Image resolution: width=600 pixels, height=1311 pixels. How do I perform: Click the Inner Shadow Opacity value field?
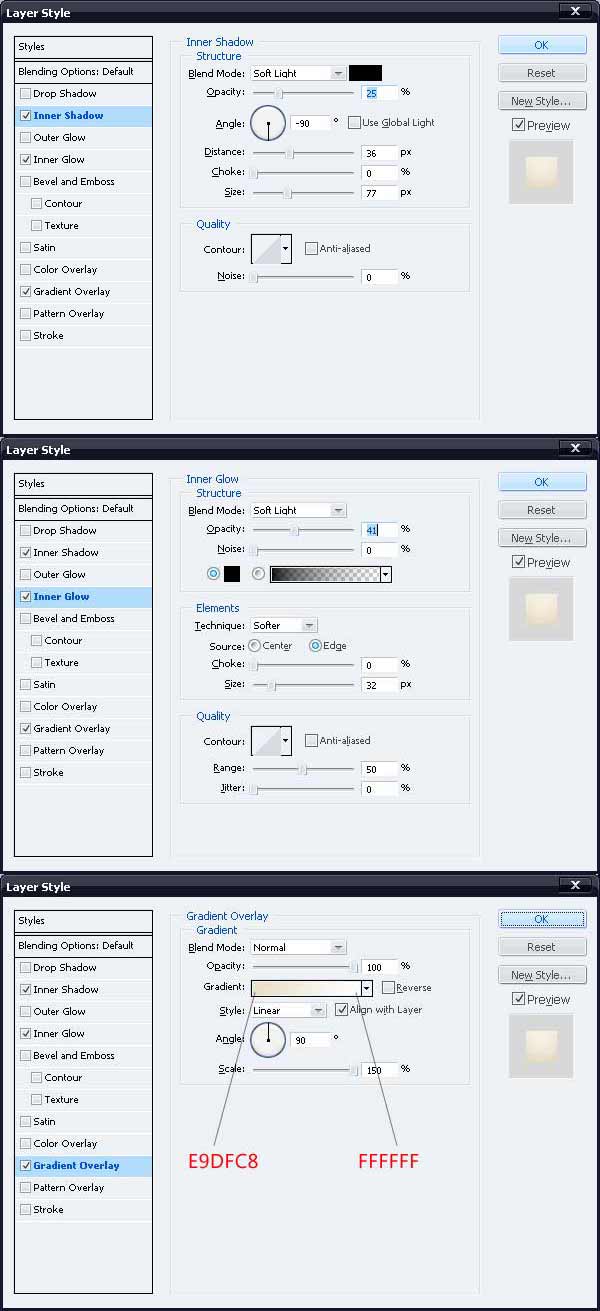click(x=380, y=92)
